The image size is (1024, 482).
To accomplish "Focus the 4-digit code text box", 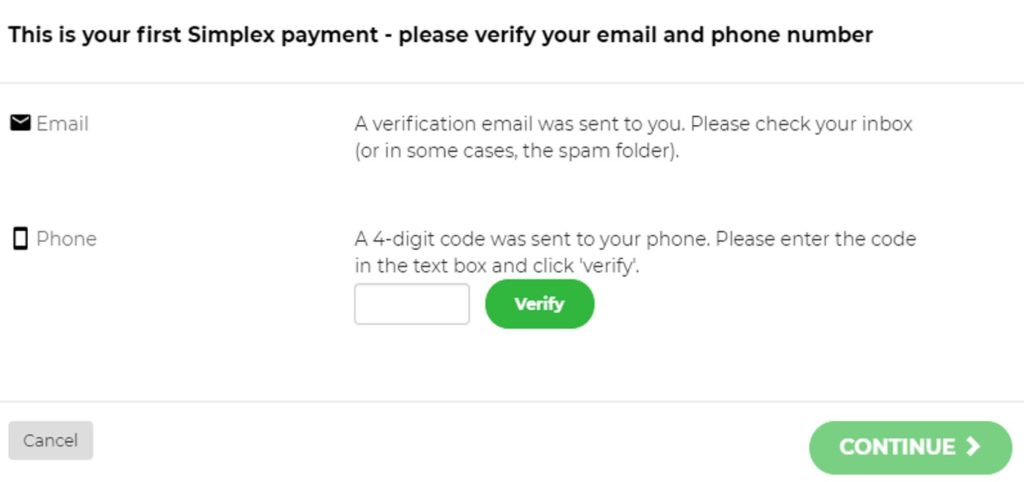I will tap(411, 304).
